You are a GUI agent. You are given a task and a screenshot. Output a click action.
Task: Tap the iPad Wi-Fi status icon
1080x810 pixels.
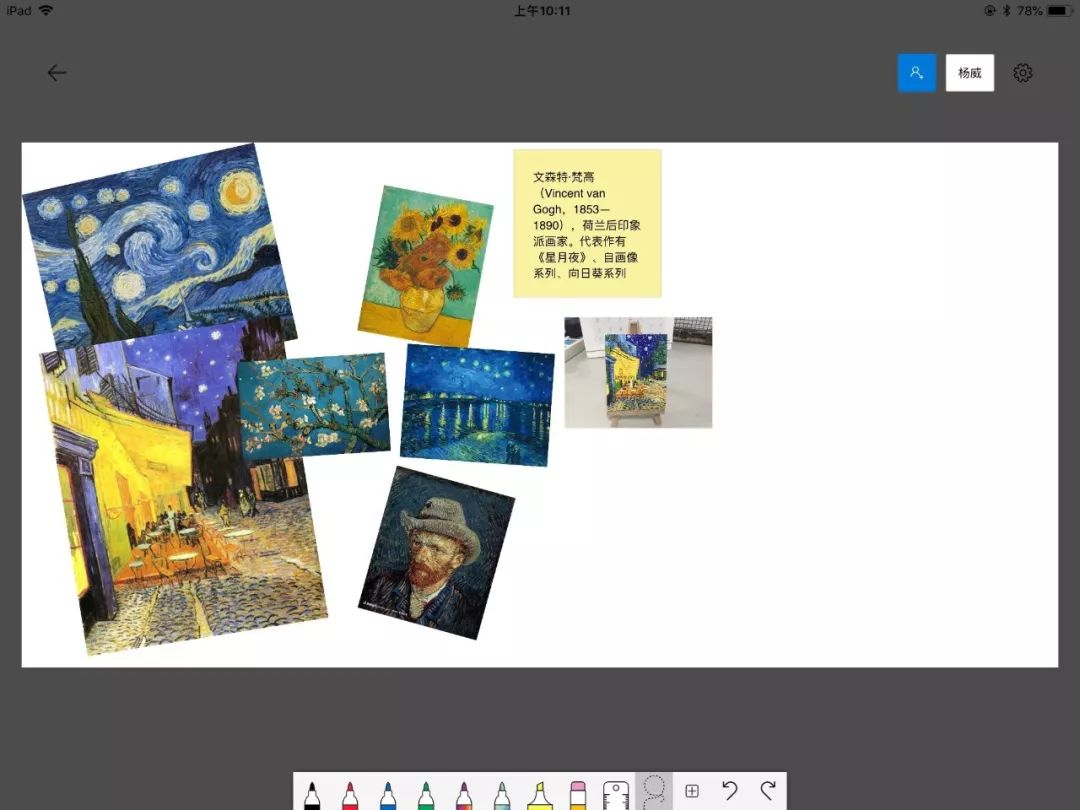[46, 10]
